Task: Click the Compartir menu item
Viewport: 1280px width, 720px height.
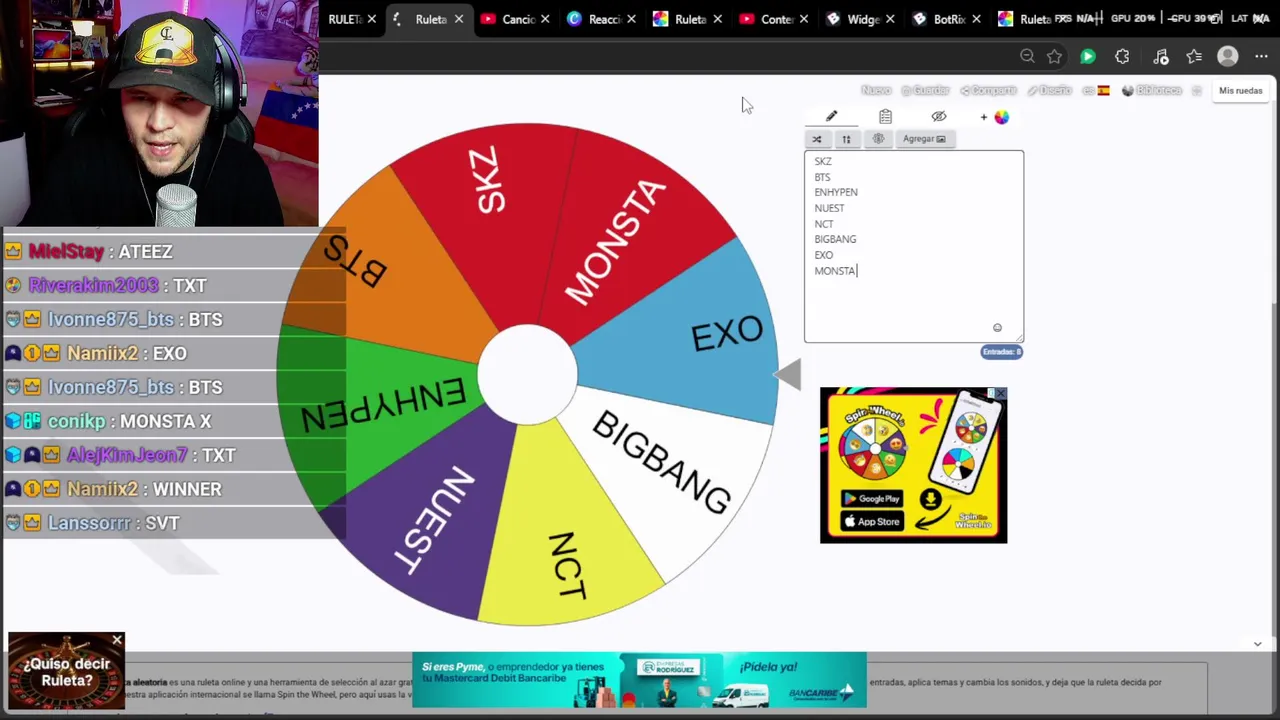Action: (x=988, y=90)
